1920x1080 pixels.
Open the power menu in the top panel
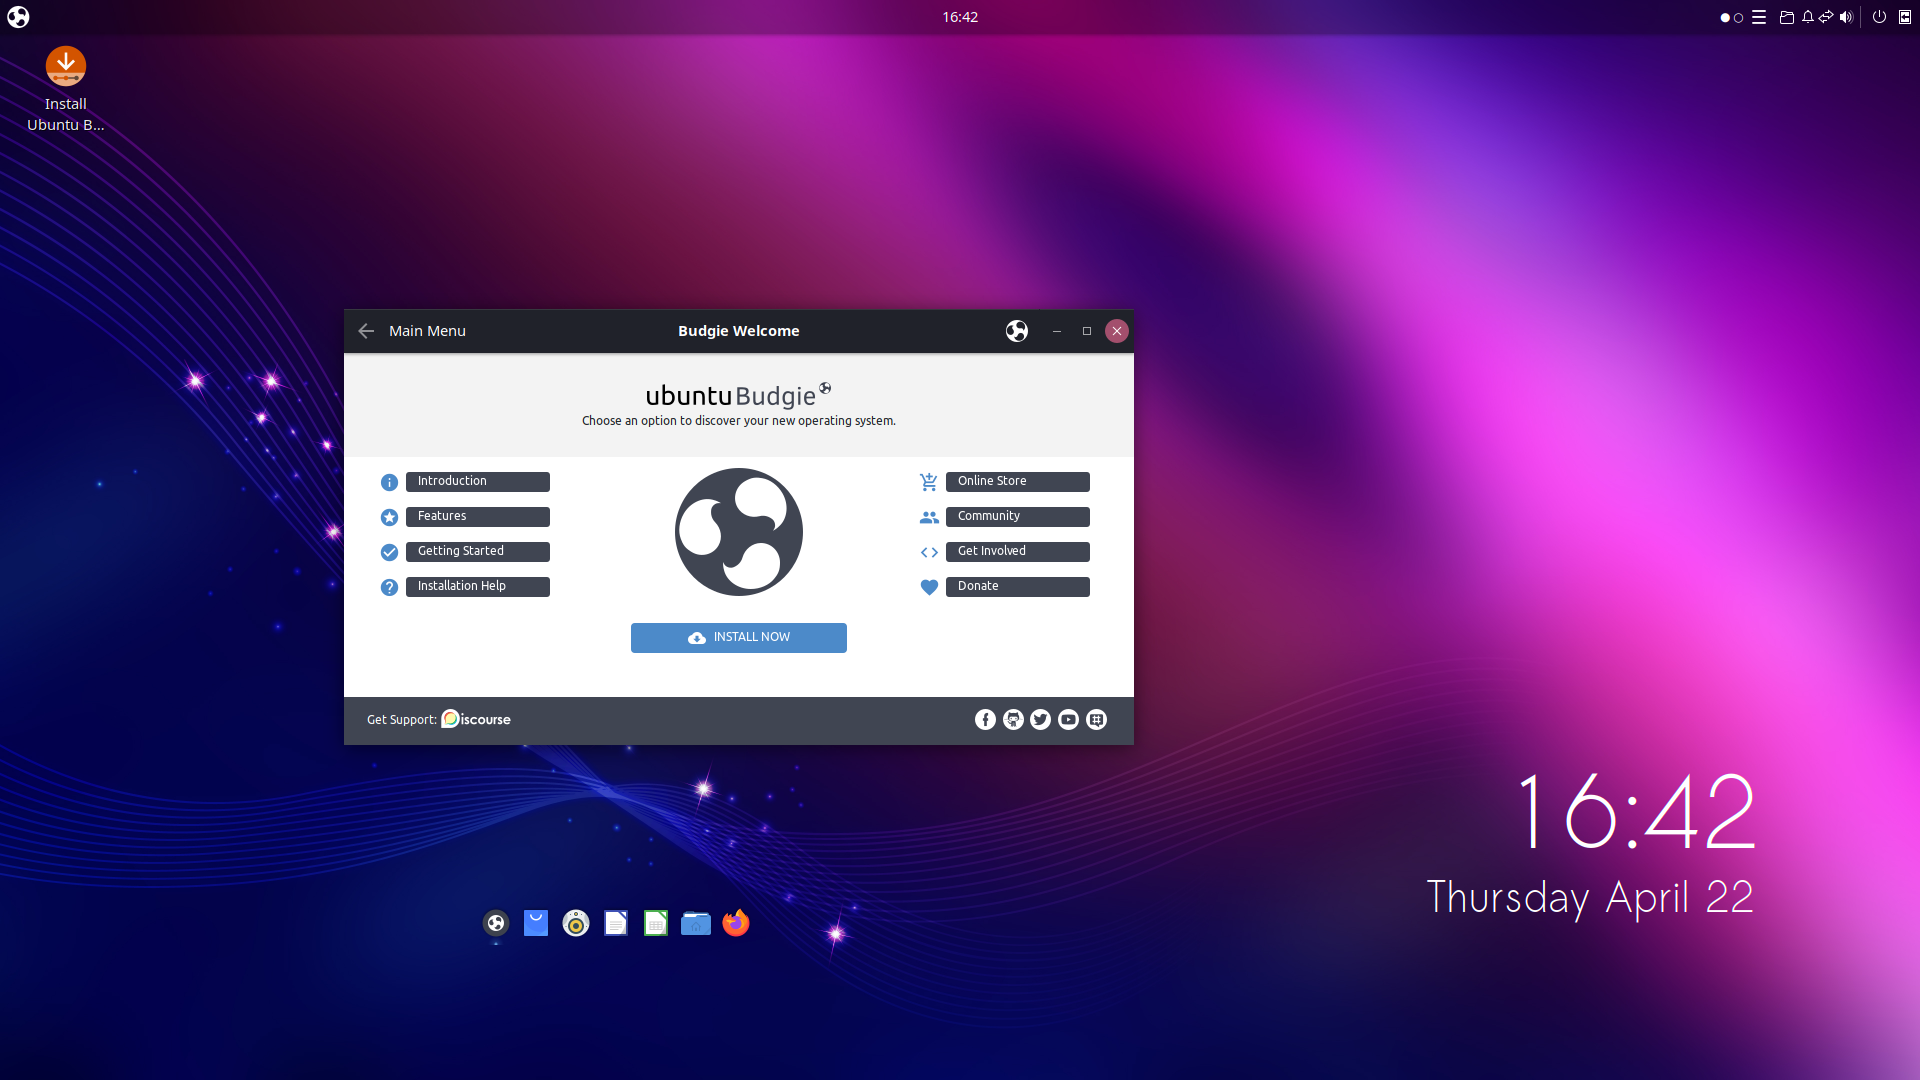[1879, 17]
